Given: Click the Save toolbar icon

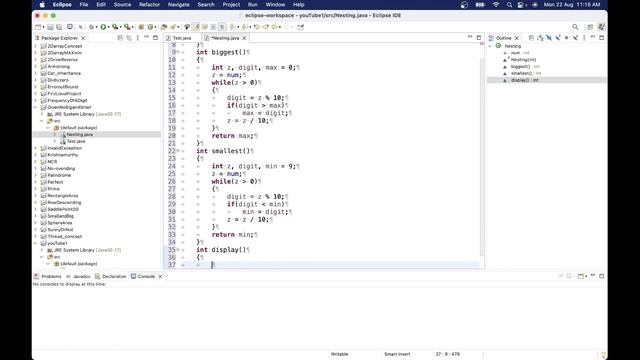Looking at the screenshot, I should click(x=50, y=27).
